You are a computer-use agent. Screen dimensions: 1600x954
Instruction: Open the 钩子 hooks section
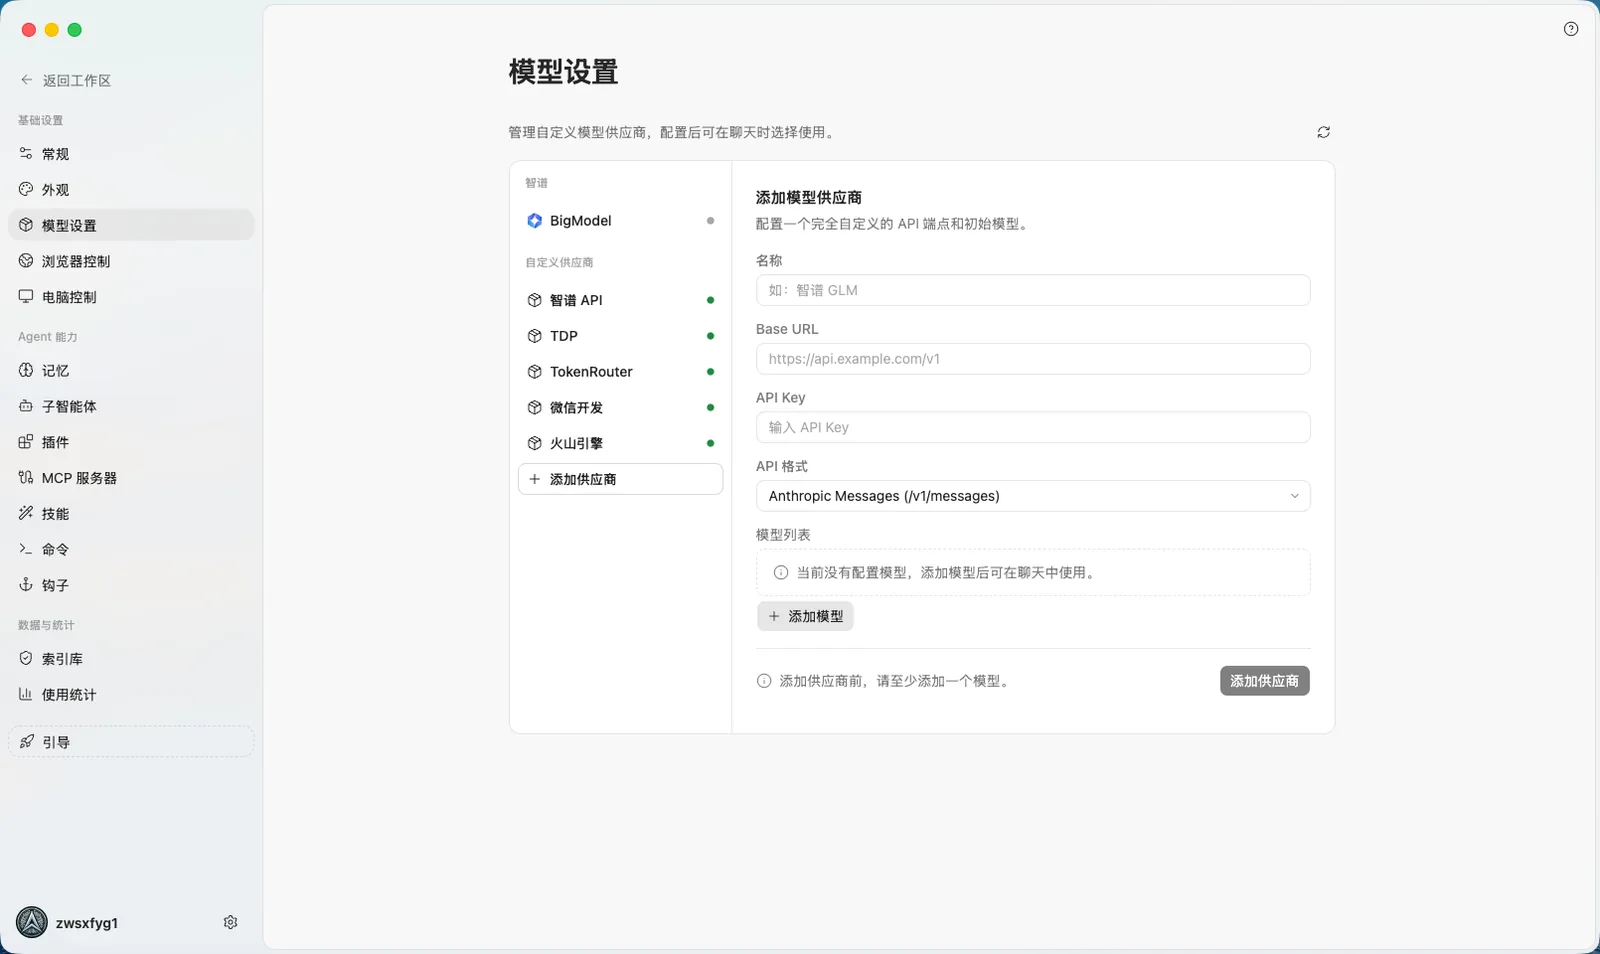[131, 585]
